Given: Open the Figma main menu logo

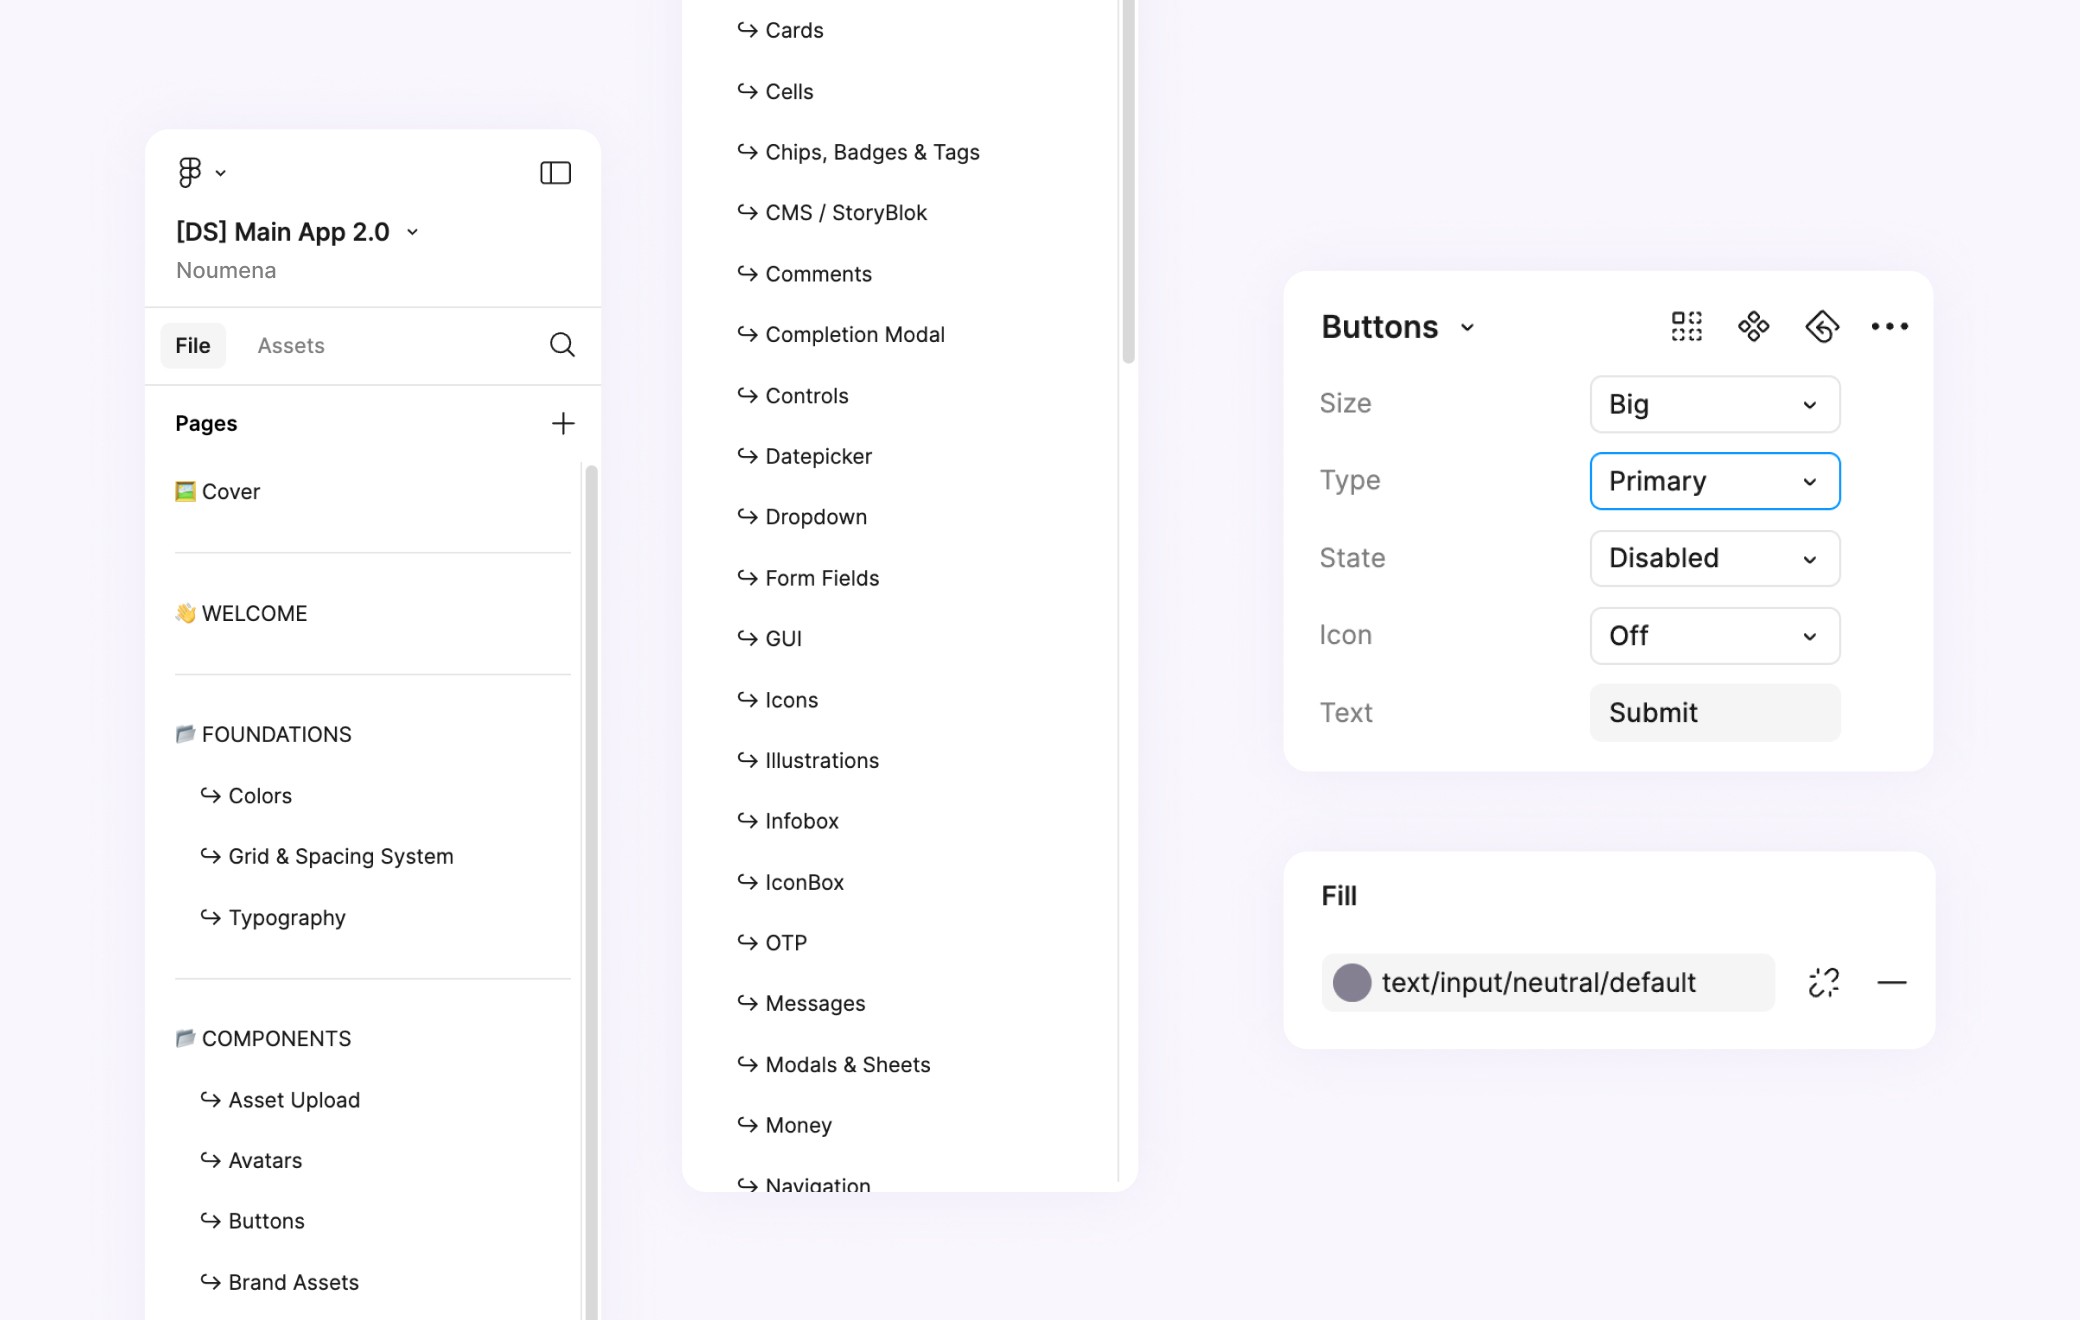Looking at the screenshot, I should 190,172.
